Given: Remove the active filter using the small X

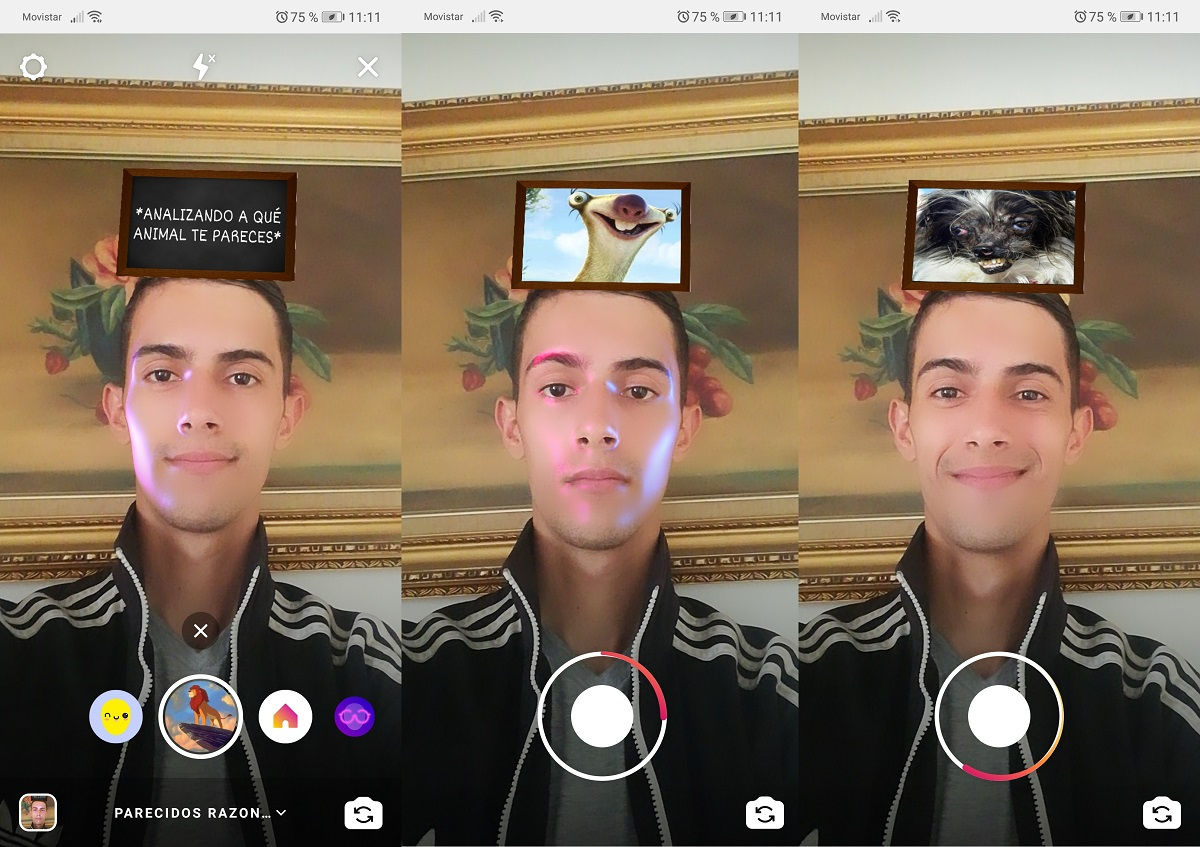Looking at the screenshot, I should click(200, 631).
